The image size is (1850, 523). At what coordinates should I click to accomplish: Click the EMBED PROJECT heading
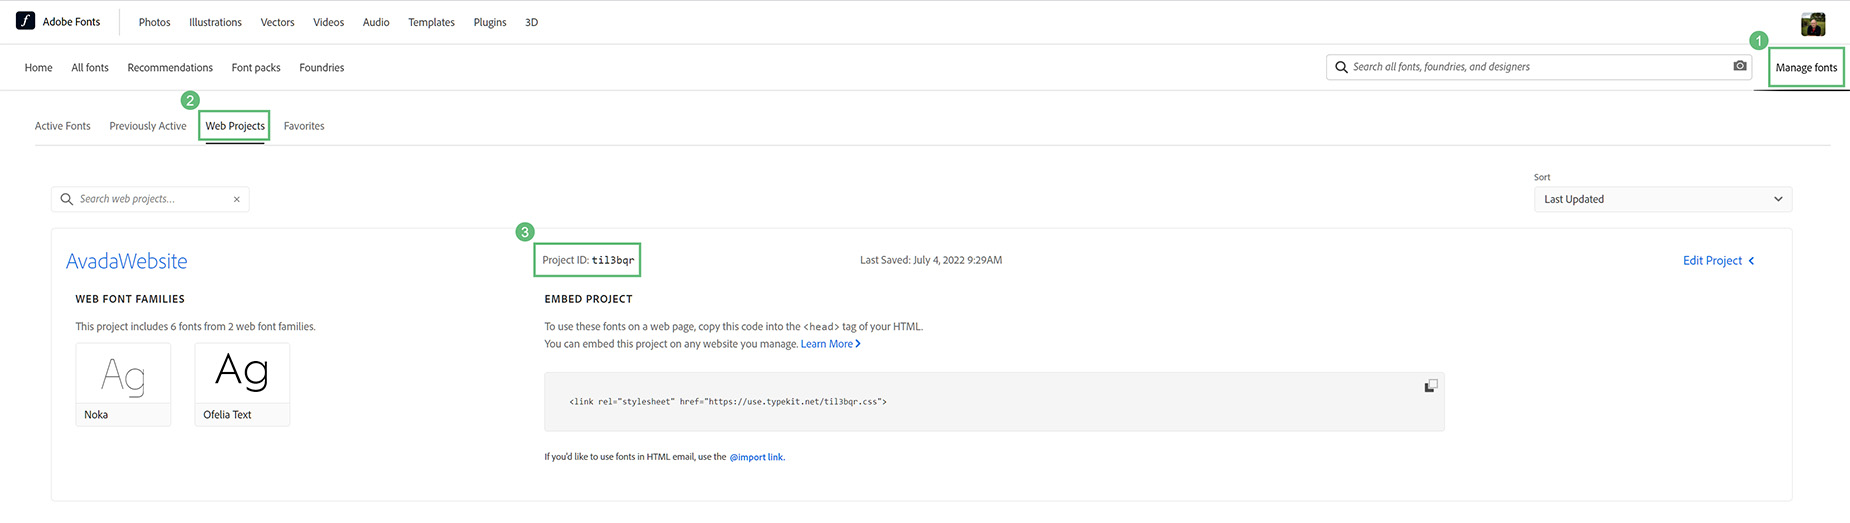tap(588, 299)
